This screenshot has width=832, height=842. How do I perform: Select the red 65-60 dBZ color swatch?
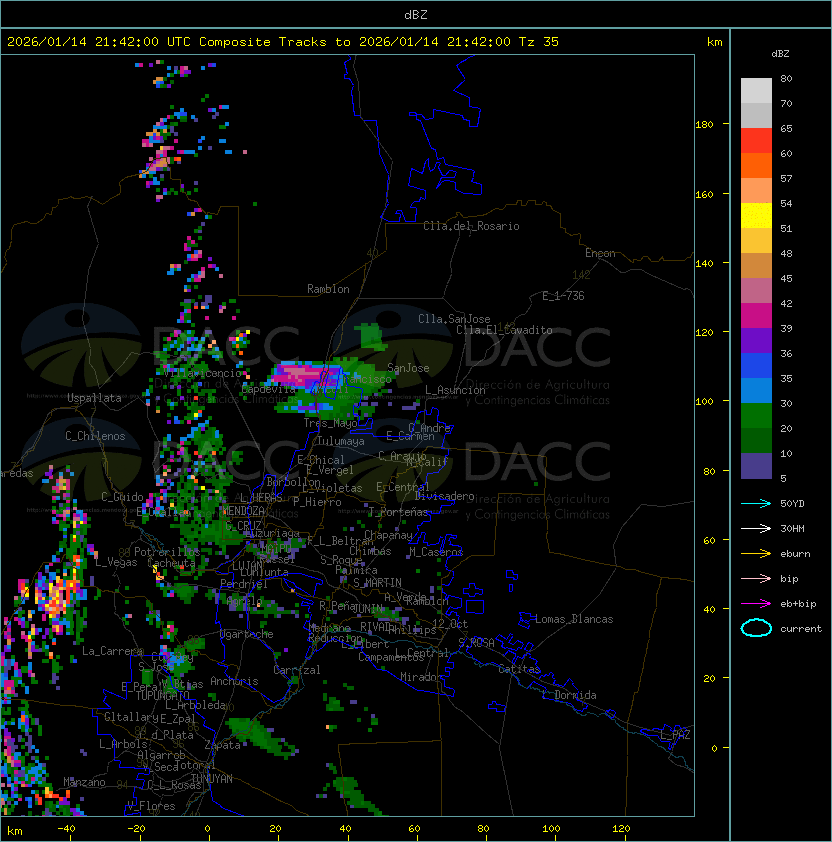click(x=756, y=141)
